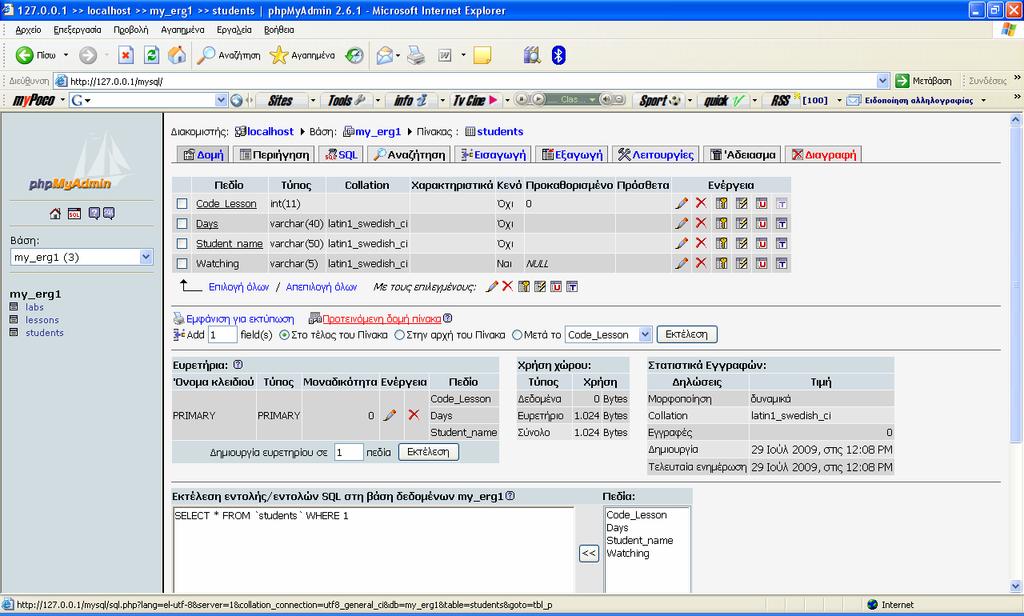The height and width of the screenshot is (616, 1024).
Task: Open the 'lessons' table in sidebar
Action: point(42,320)
